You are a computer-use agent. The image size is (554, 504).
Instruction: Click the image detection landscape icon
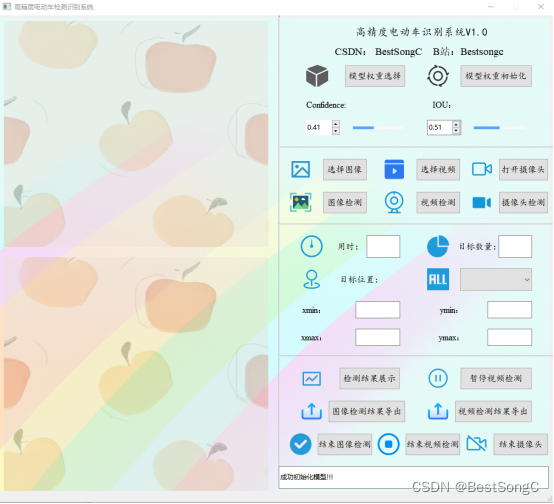pos(301,202)
